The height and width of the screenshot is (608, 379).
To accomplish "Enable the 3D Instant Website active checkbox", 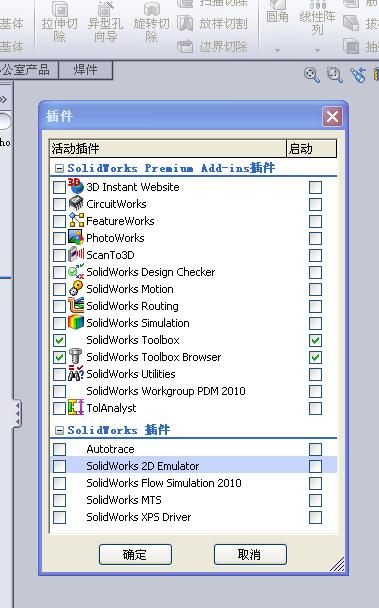I will (59, 187).
